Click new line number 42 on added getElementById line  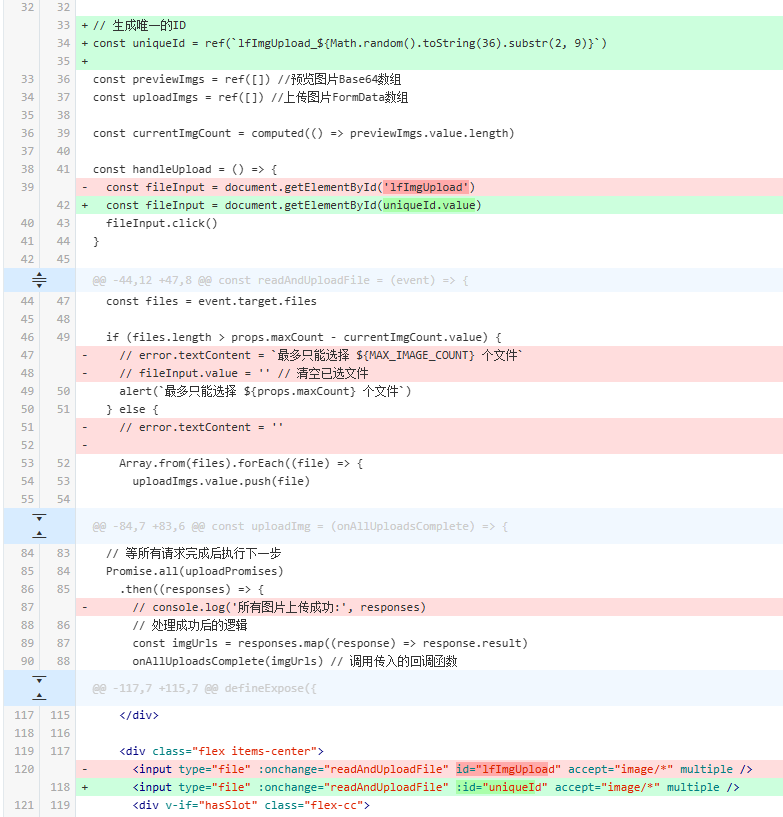[62, 205]
